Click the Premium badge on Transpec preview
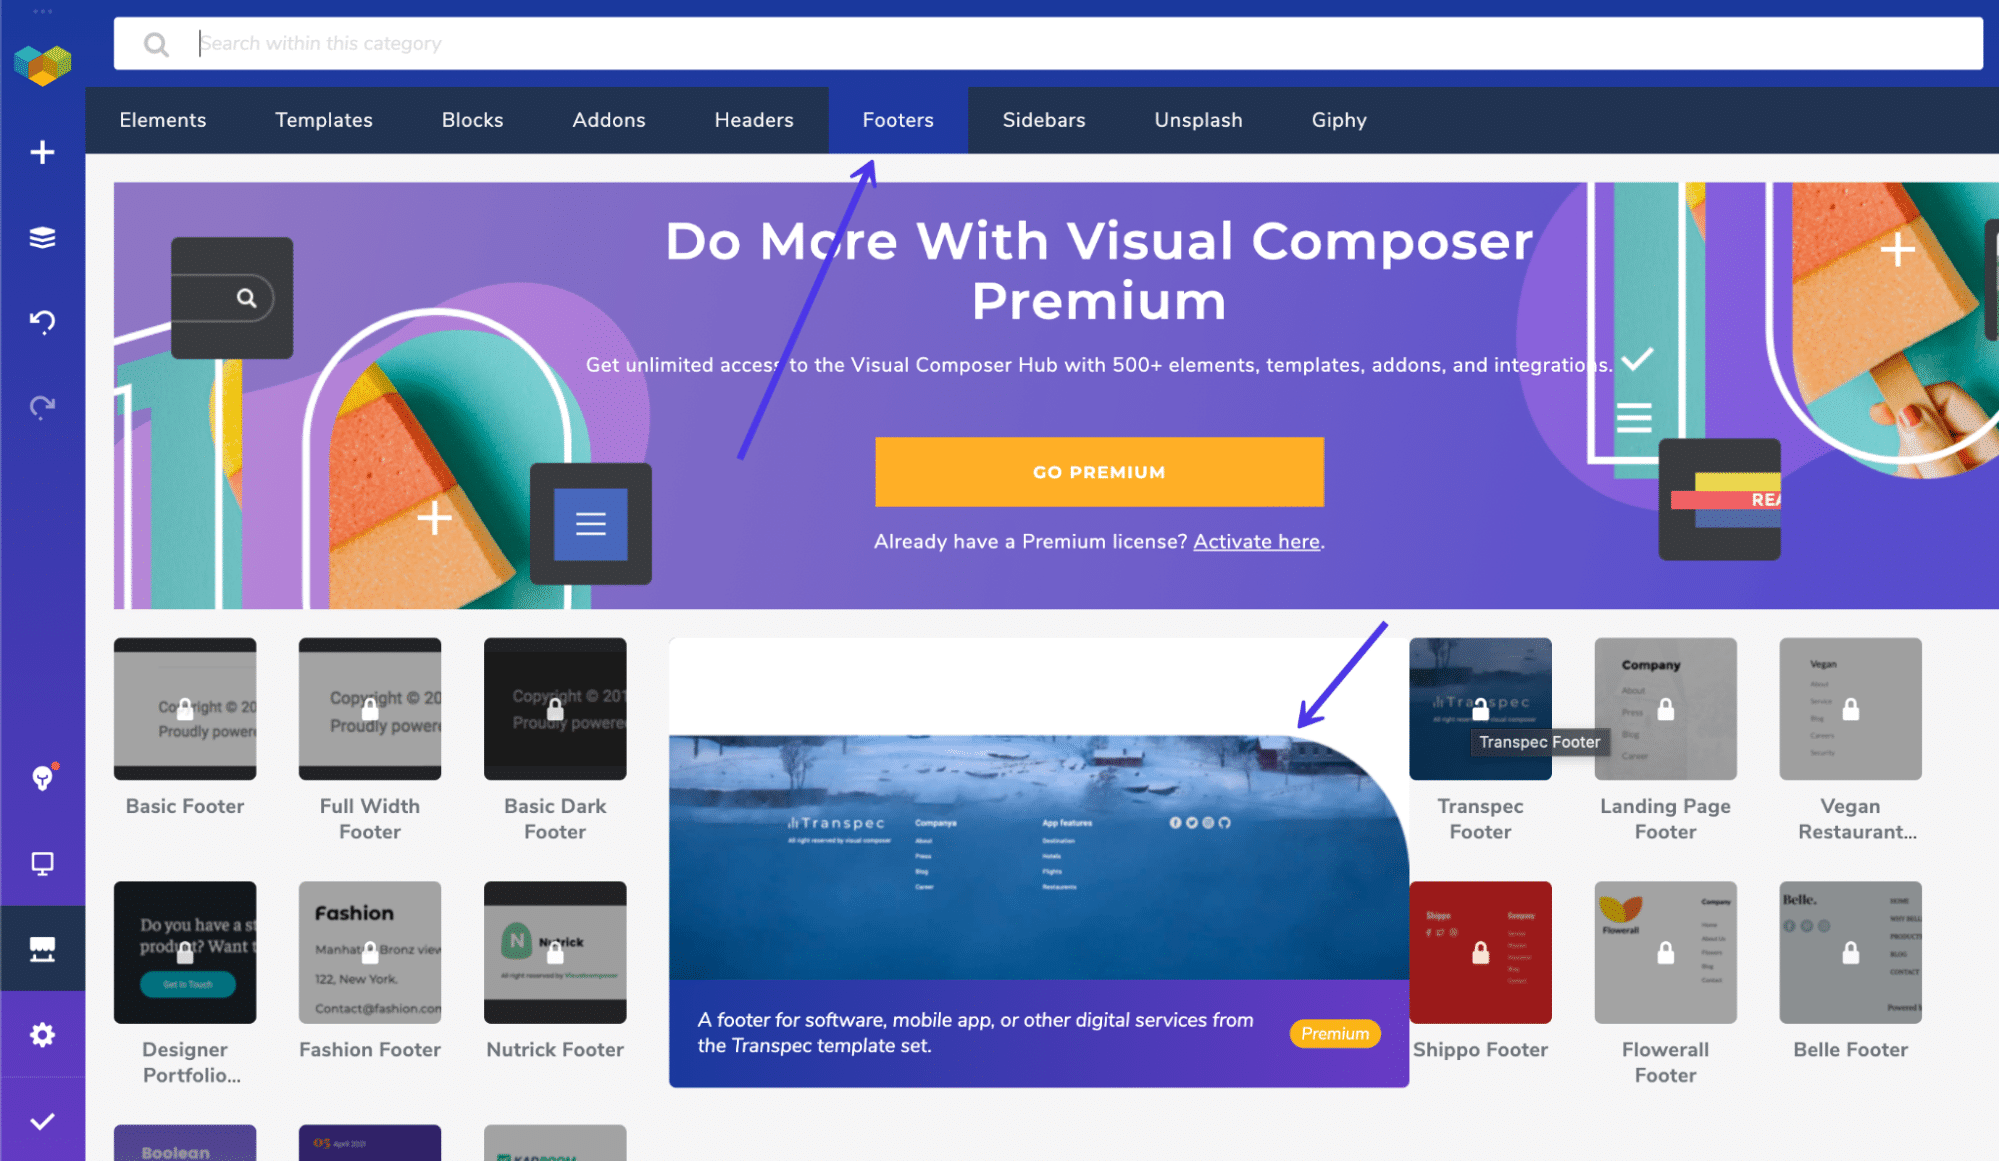The width and height of the screenshot is (1999, 1161). (x=1335, y=1034)
